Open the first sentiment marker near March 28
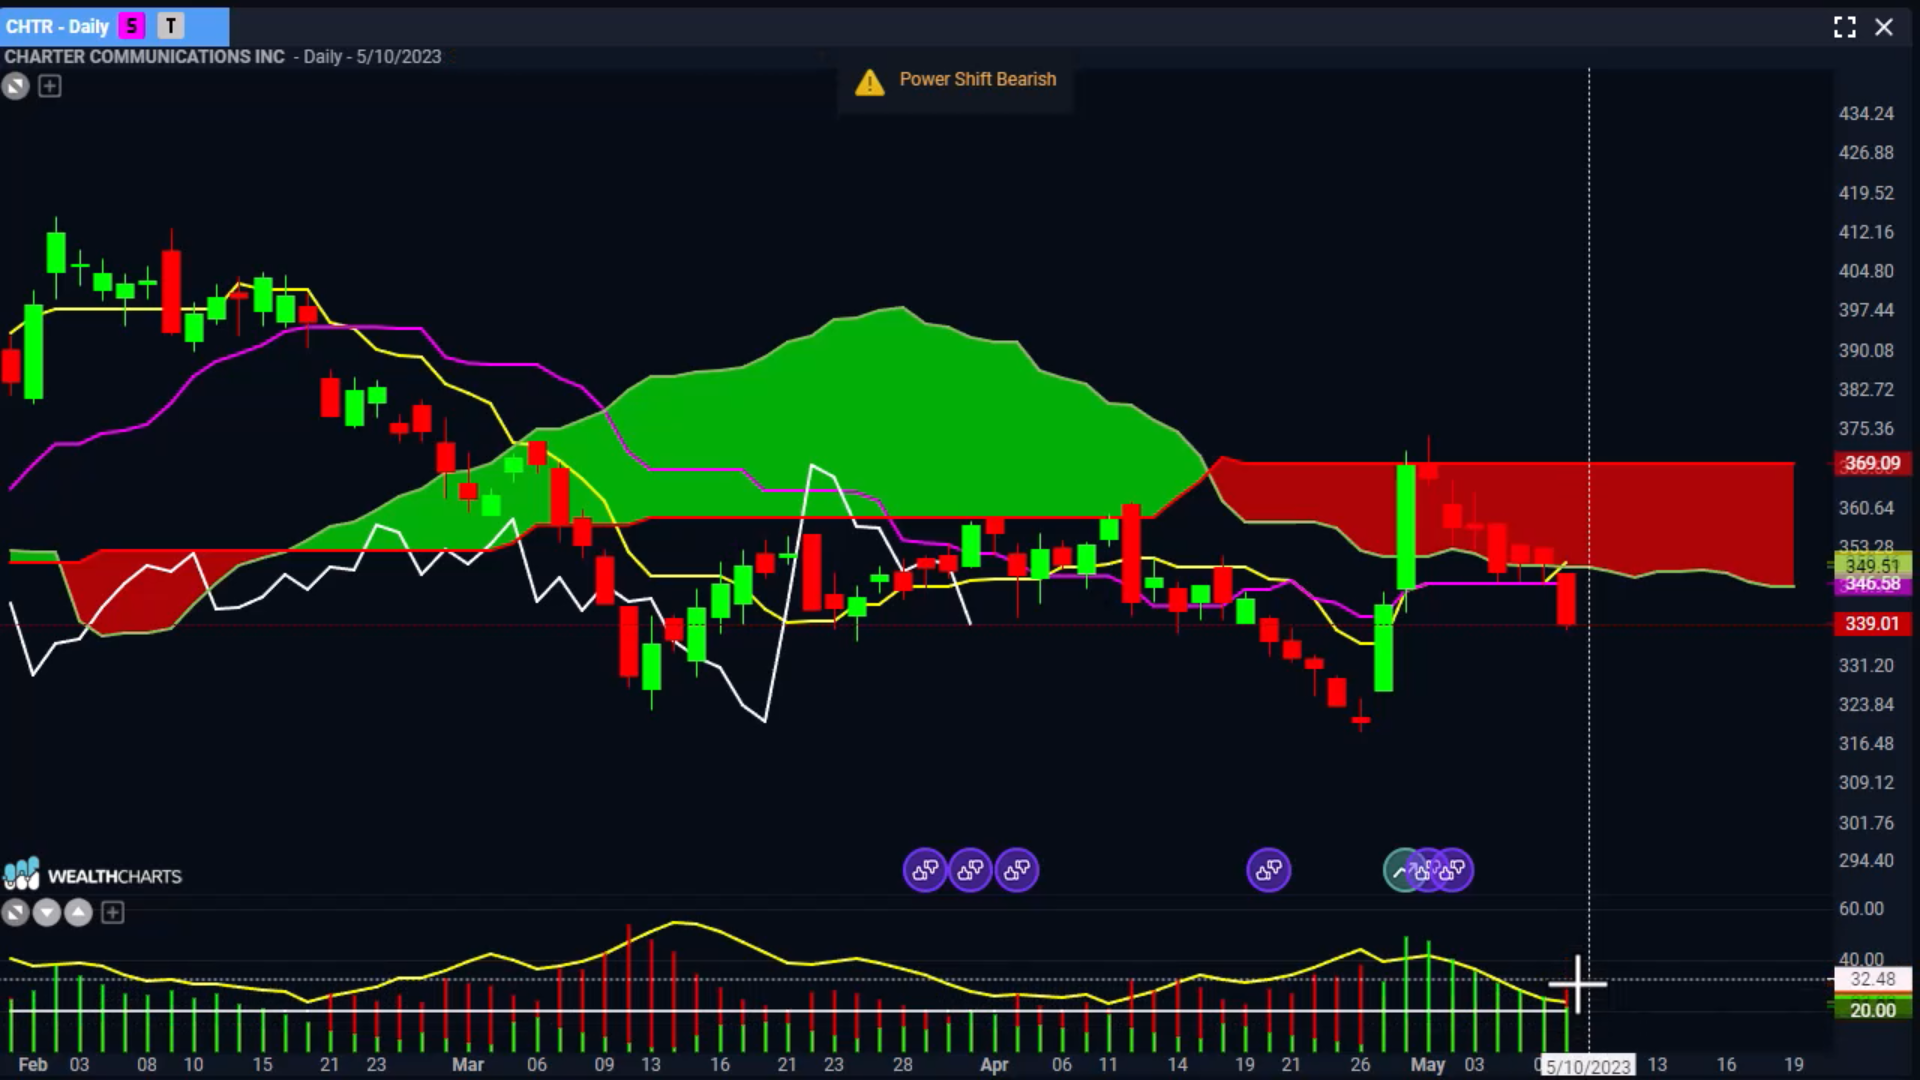The width and height of the screenshot is (1920, 1080). 925,870
